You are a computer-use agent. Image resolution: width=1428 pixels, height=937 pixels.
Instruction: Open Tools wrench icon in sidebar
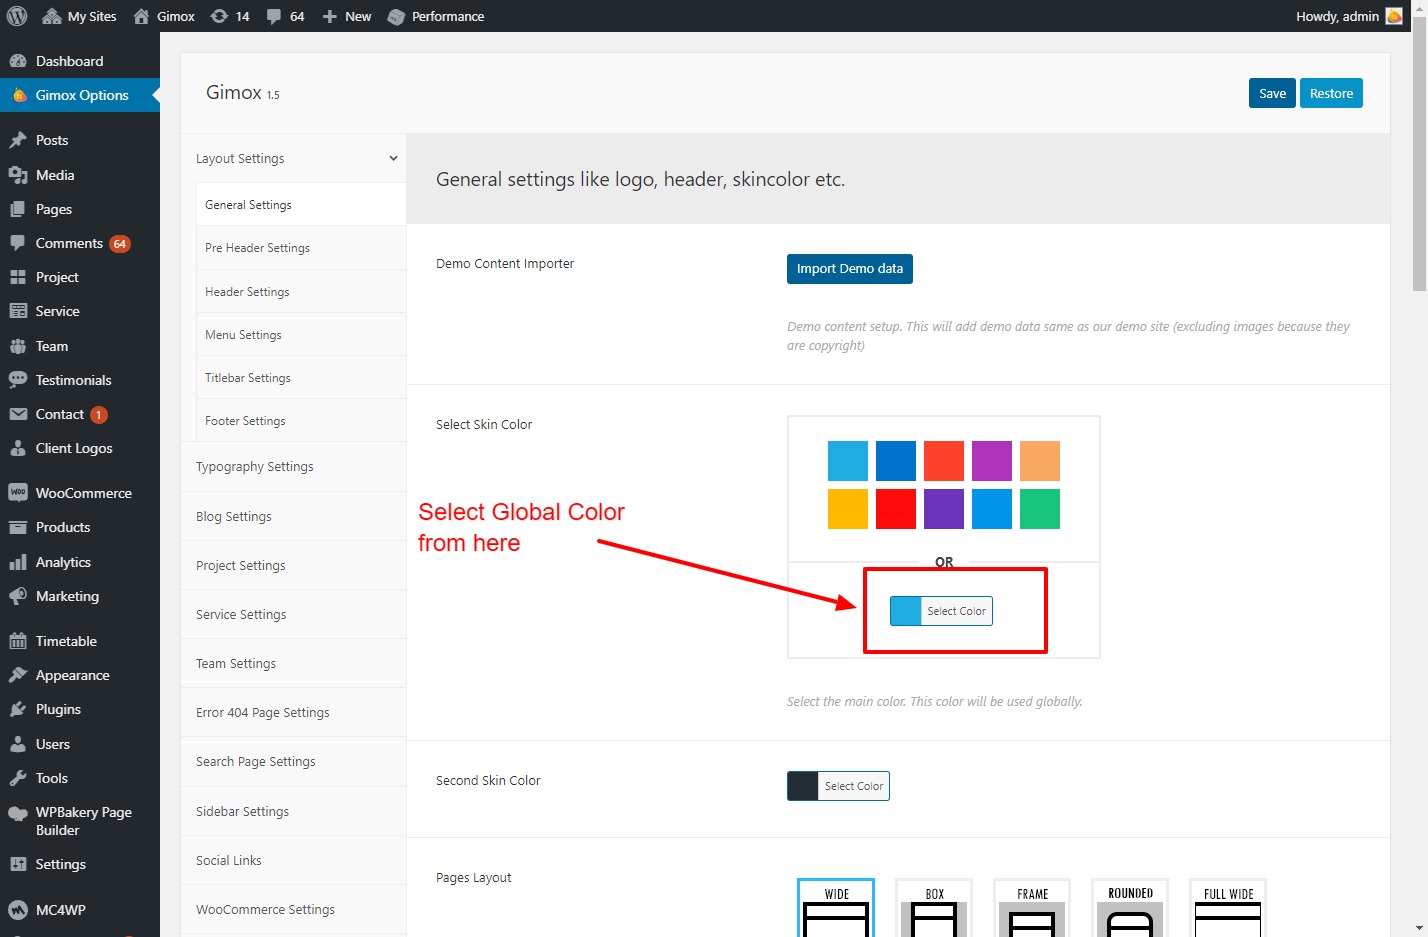[18, 778]
